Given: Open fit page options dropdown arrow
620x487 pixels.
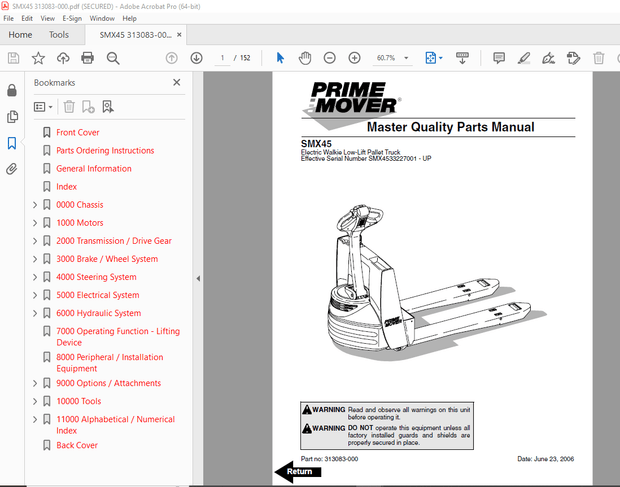Looking at the screenshot, I should click(x=441, y=58).
